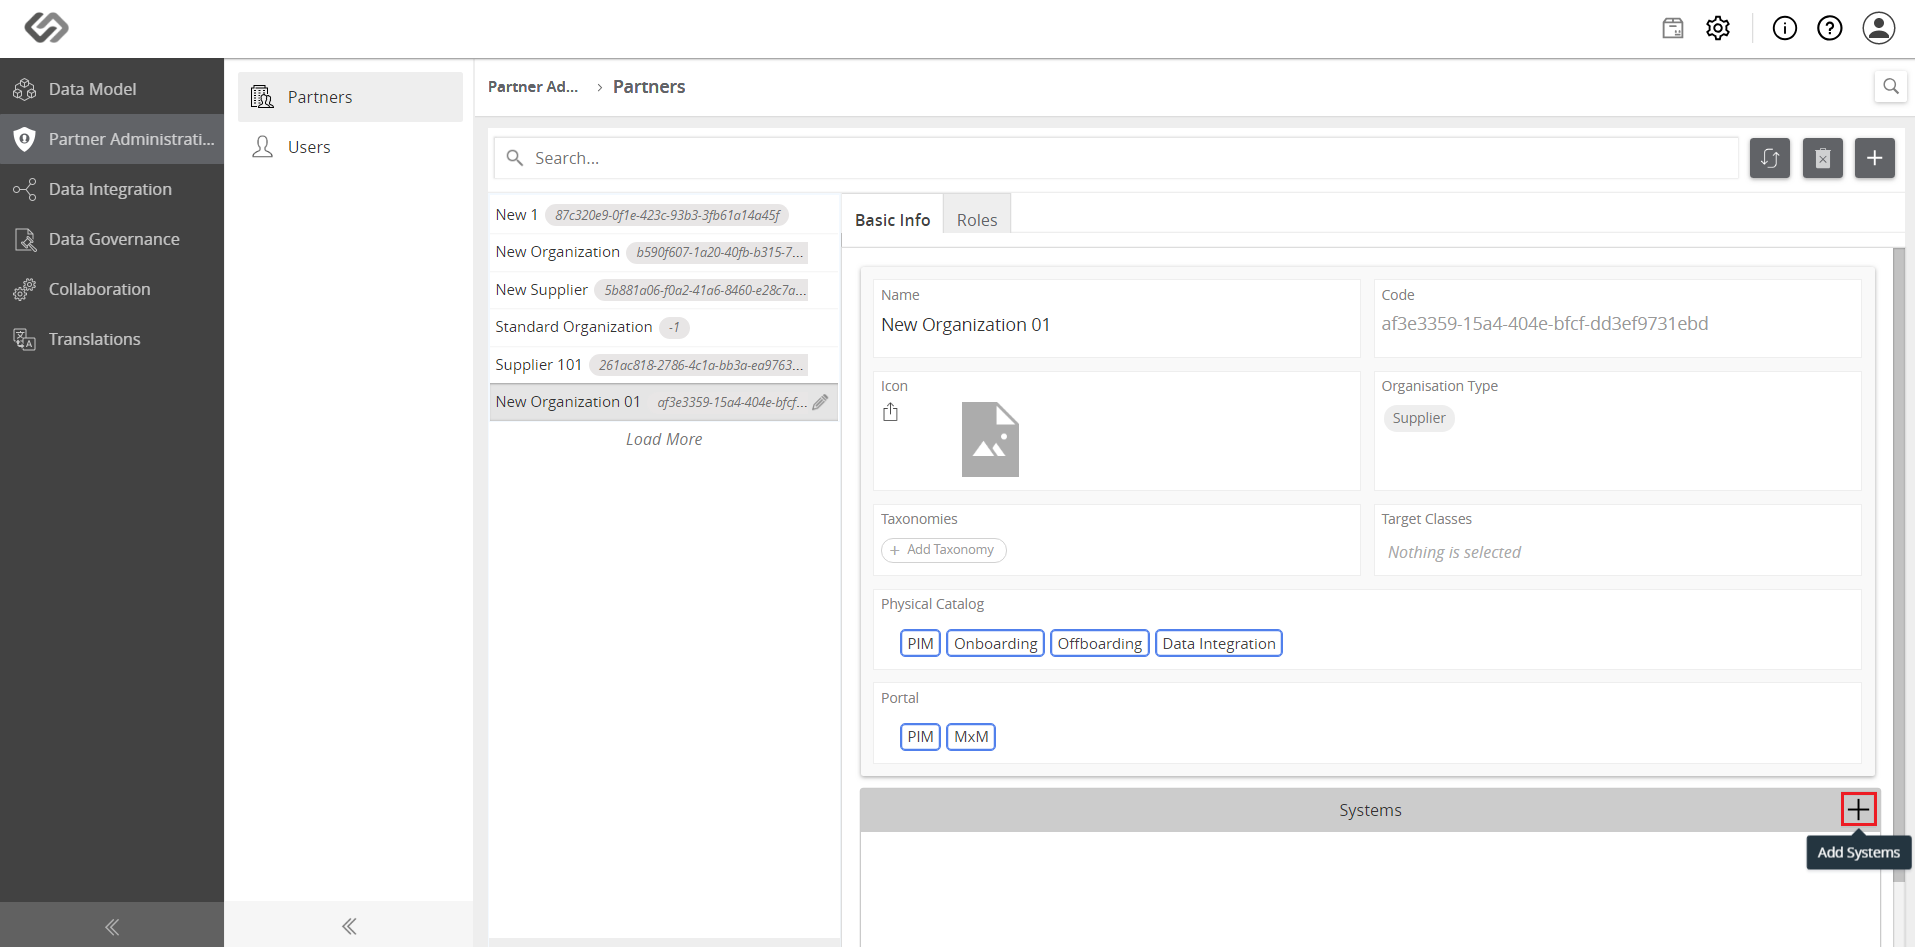Open Translations sidebar item
Image resolution: width=1915 pixels, height=947 pixels.
(x=112, y=339)
